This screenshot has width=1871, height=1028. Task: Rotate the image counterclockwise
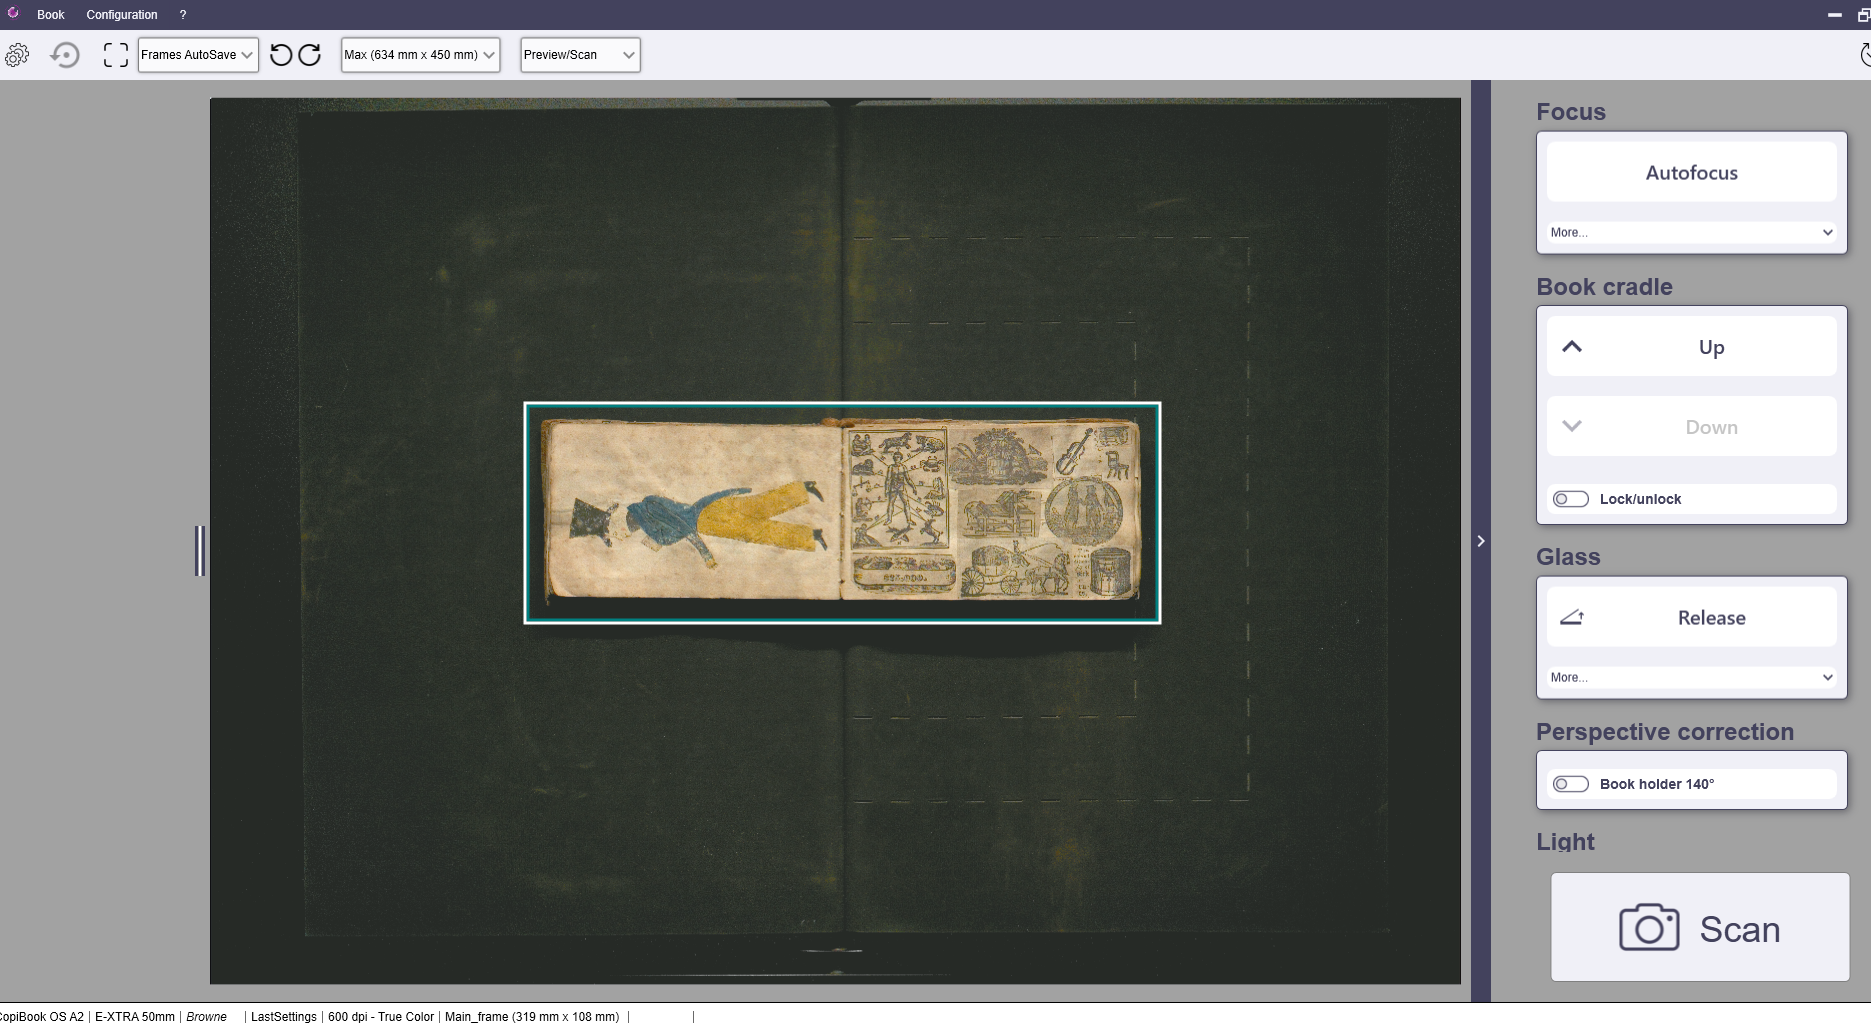(281, 55)
